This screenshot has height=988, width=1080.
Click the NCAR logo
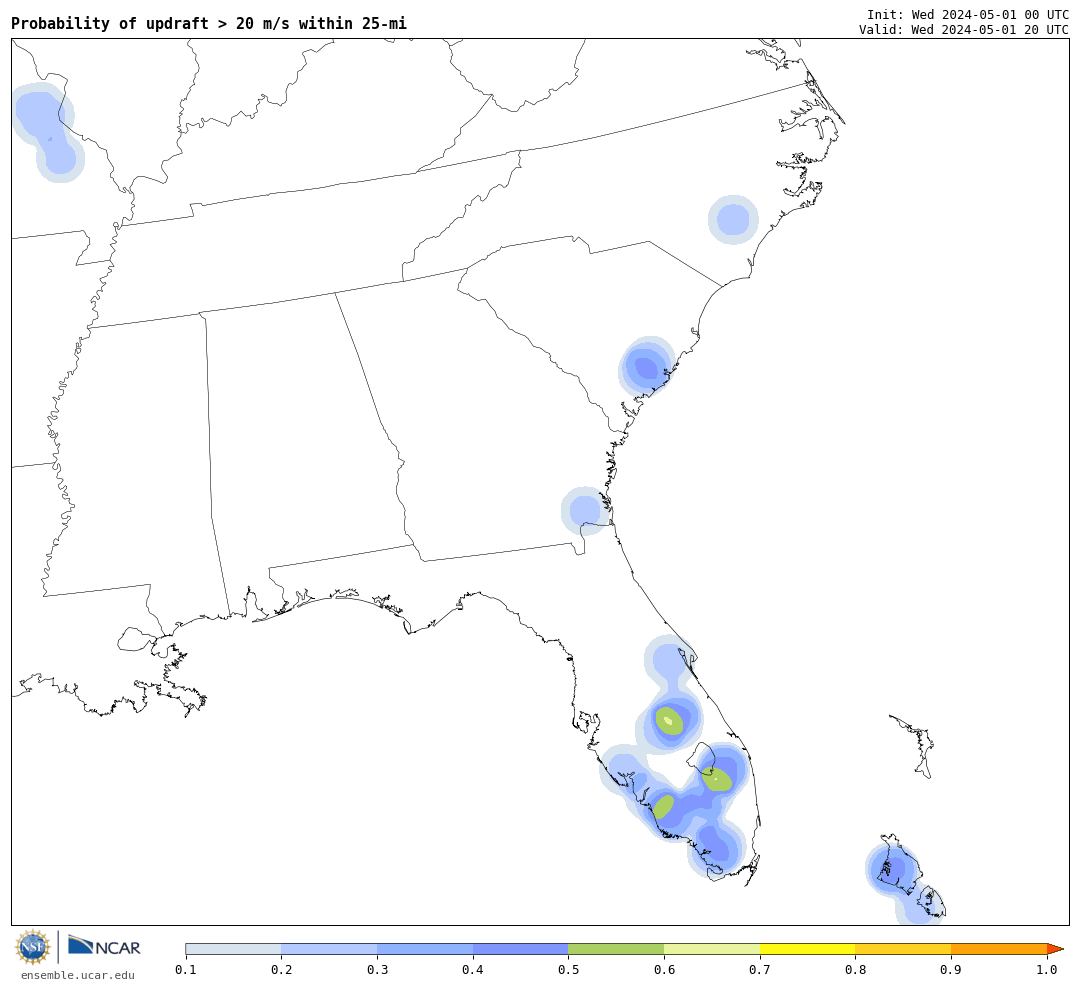(104, 946)
